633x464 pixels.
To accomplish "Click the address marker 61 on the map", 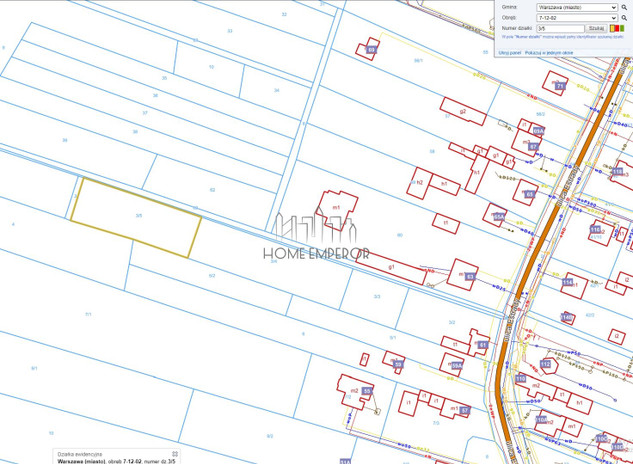I will tap(482, 344).
